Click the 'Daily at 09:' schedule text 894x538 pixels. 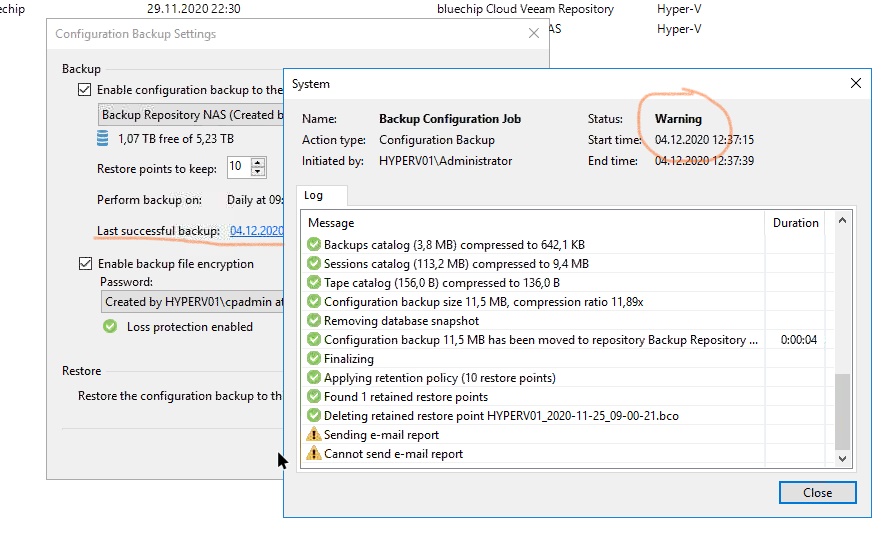[x=255, y=200]
